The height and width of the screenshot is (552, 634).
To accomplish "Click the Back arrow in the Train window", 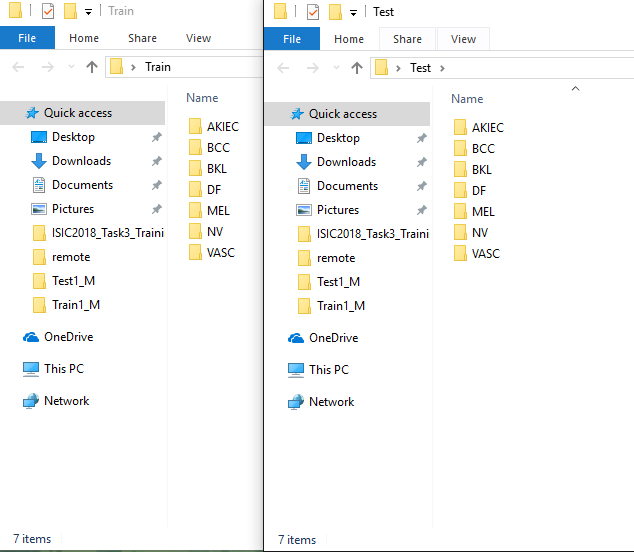I will pos(18,67).
